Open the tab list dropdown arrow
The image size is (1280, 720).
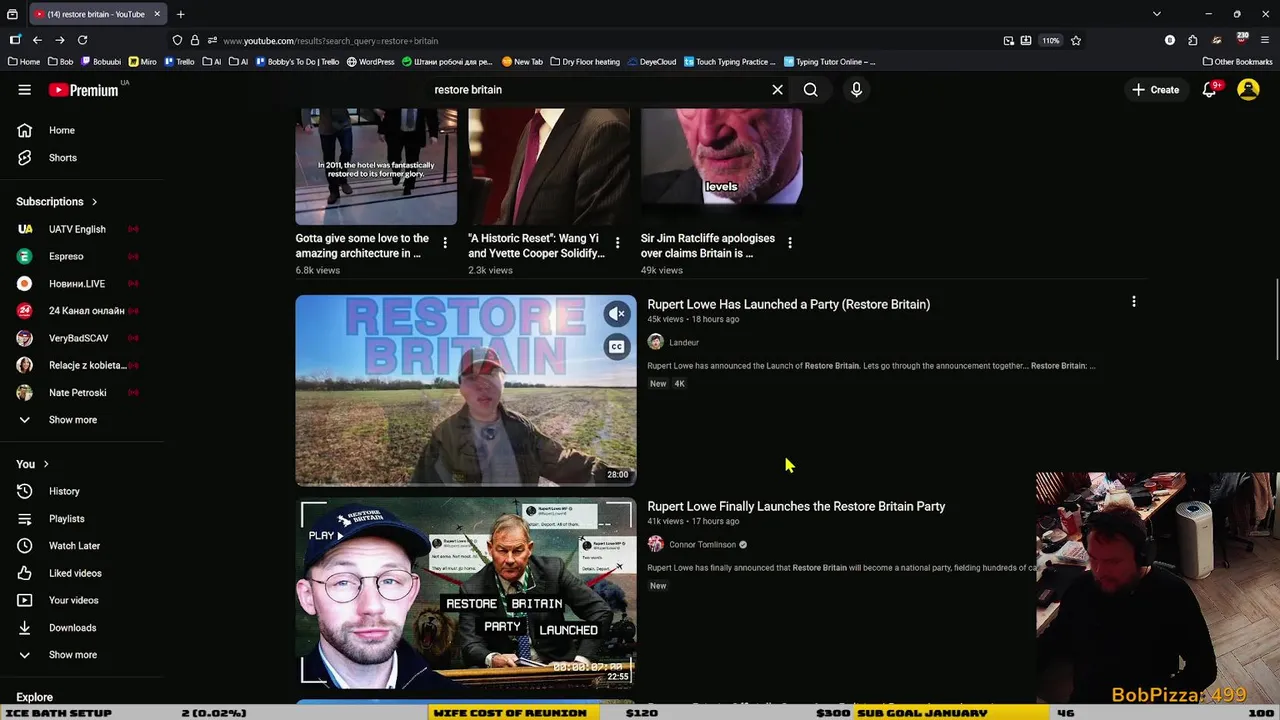click(1157, 14)
